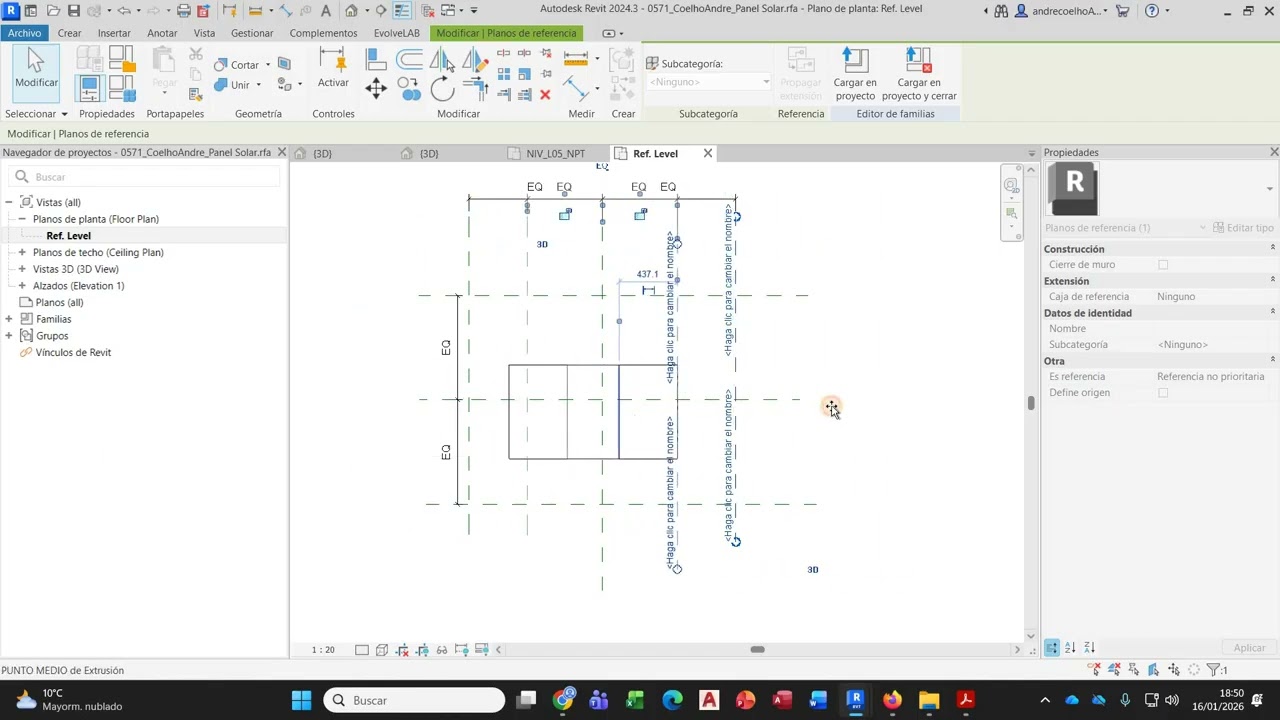Viewport: 1280px width, 720px height.
Task: Select the Rotate tool icon
Action: pos(442,90)
